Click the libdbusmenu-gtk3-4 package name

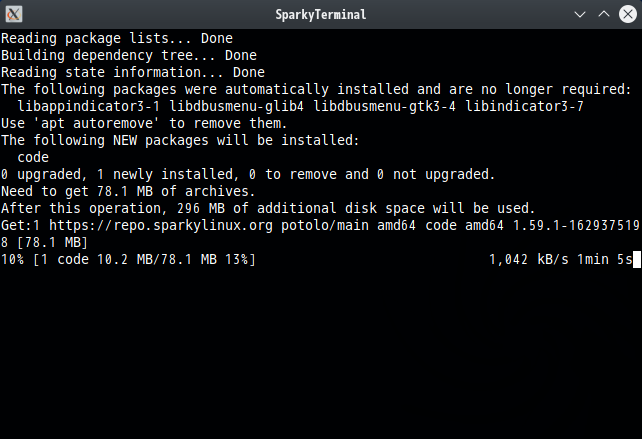click(x=384, y=106)
